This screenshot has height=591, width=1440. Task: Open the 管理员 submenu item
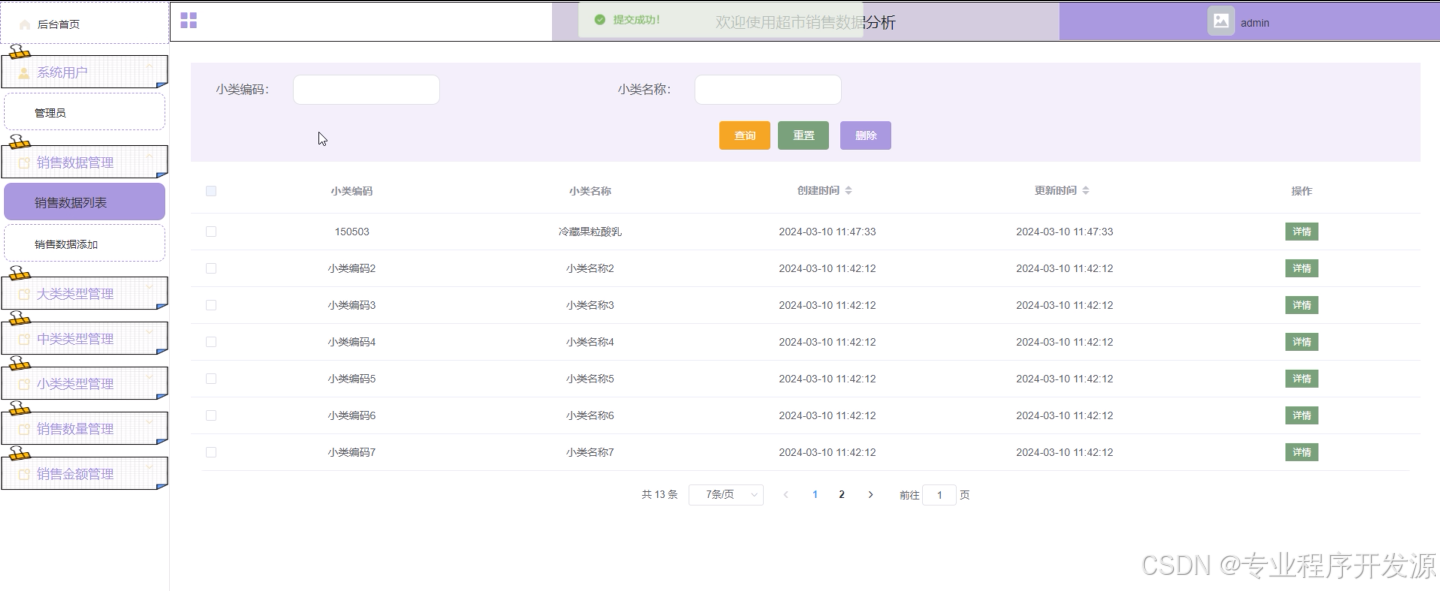click(x=84, y=112)
